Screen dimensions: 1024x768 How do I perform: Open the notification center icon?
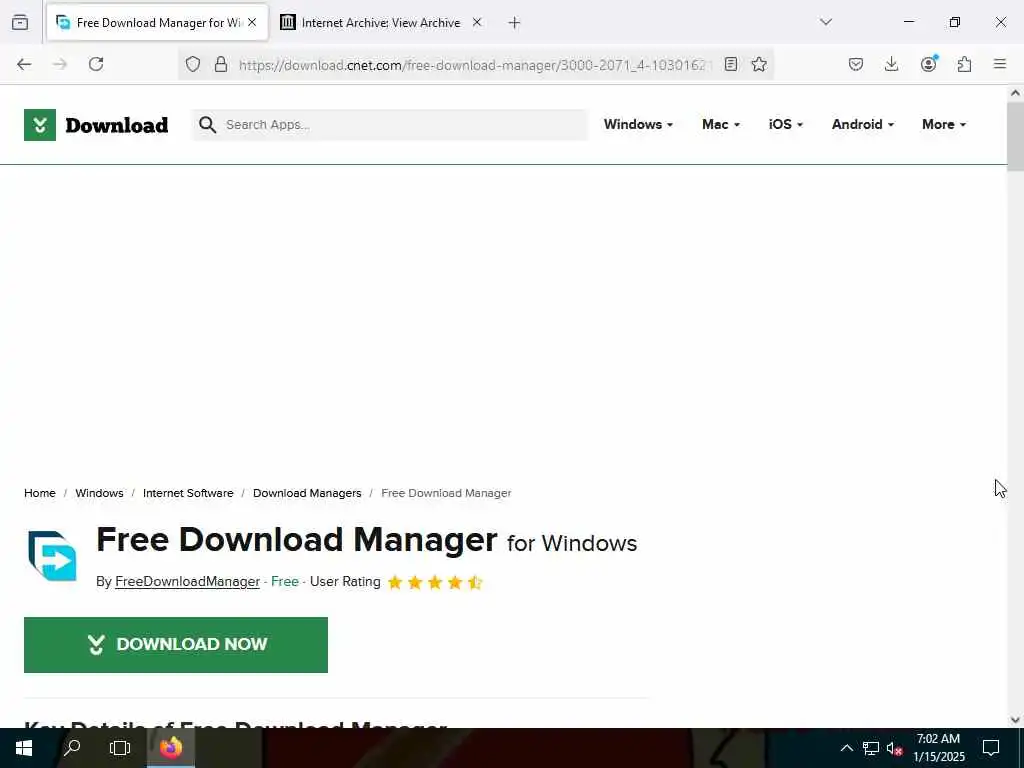coord(991,748)
